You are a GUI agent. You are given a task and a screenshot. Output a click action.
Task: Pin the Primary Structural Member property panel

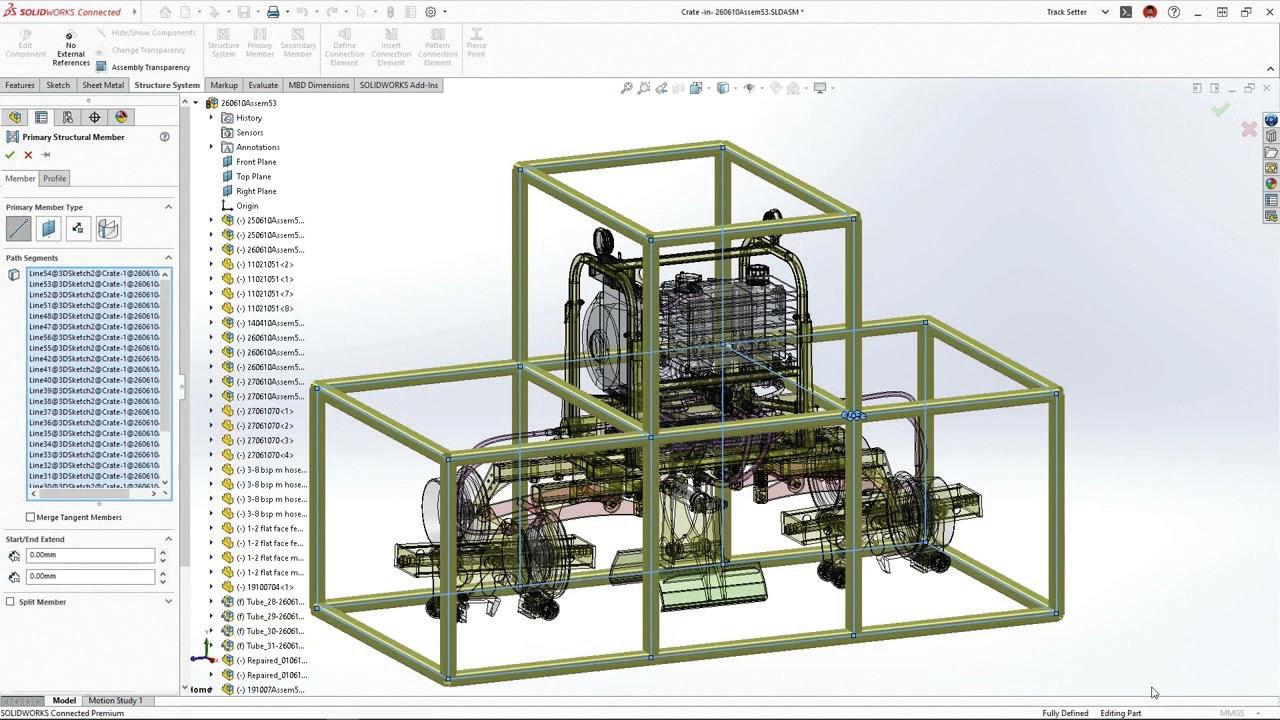tap(46, 155)
